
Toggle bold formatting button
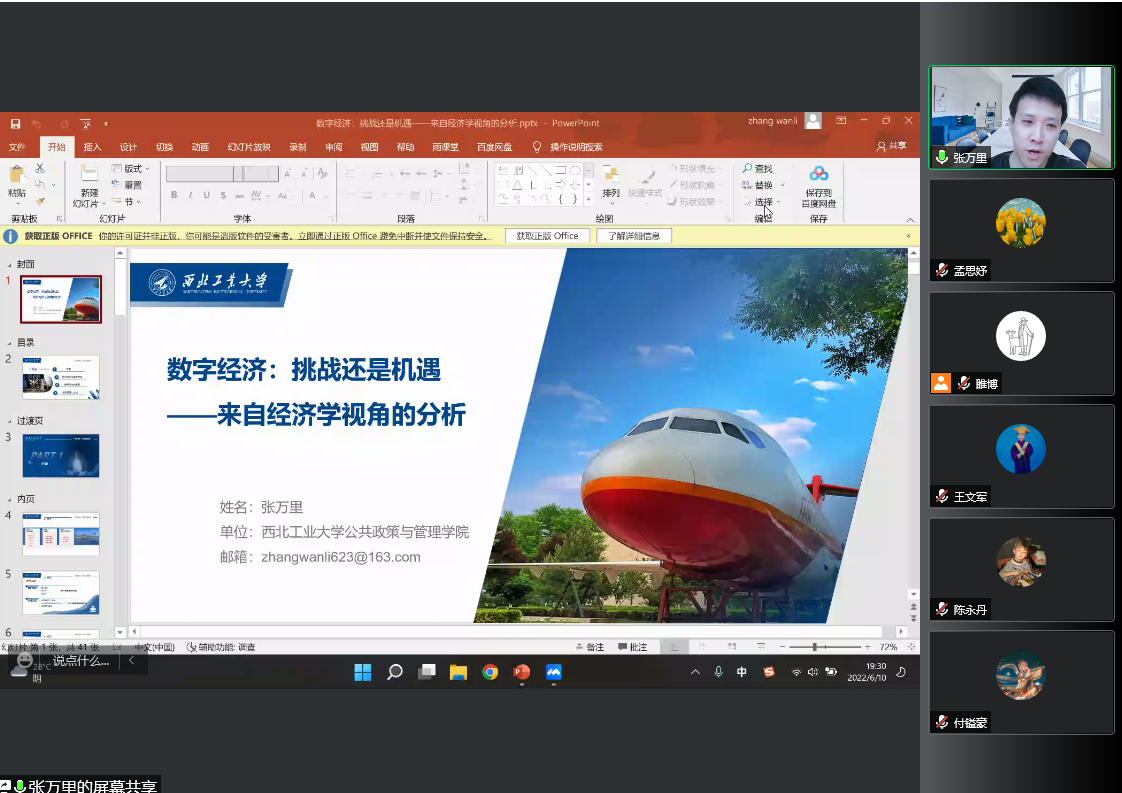(x=174, y=195)
